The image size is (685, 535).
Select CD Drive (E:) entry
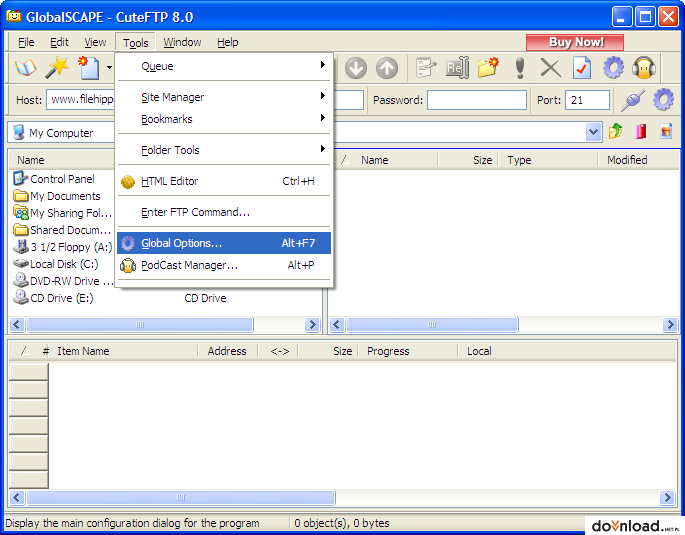[53, 298]
